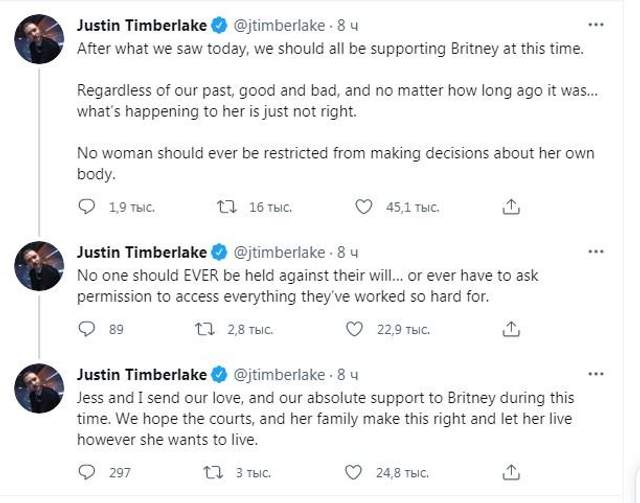This screenshot has width=640, height=503.
Task: Open Justin Timberlake profile name on first tweet
Action: coord(141,24)
